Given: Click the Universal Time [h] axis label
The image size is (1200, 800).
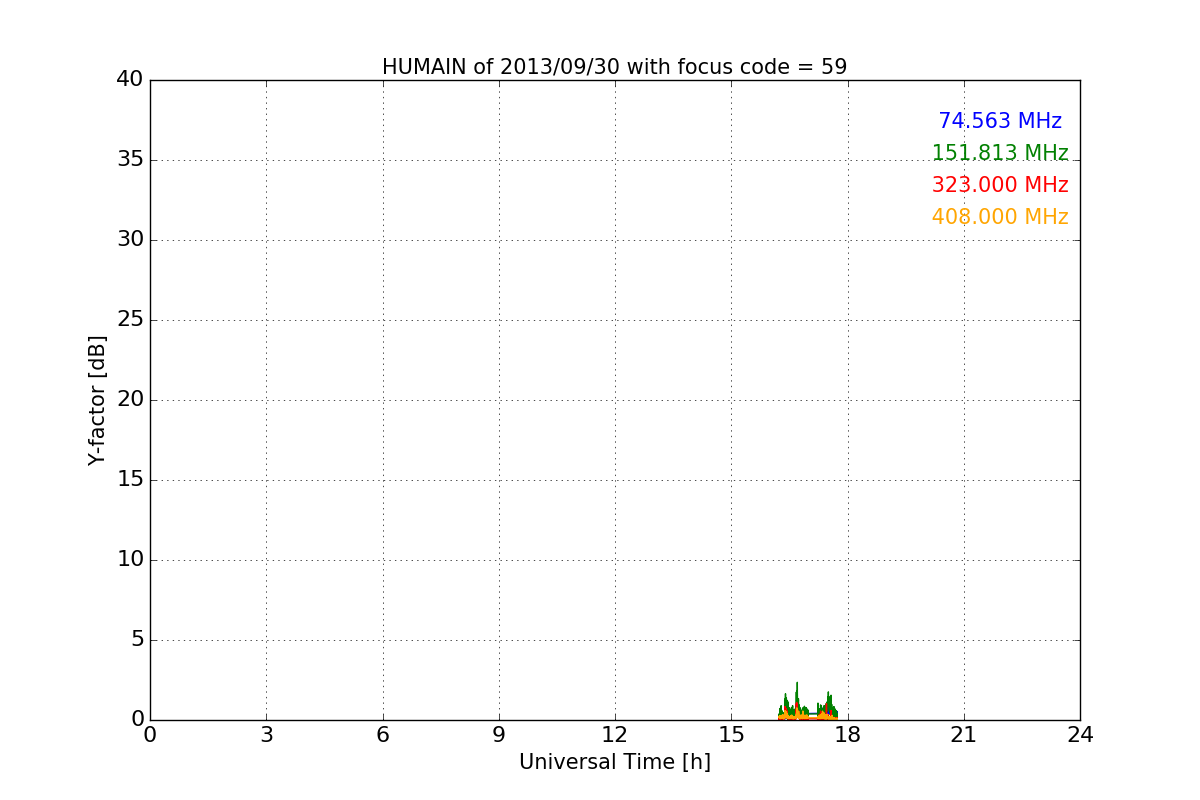Looking at the screenshot, I should (614, 762).
